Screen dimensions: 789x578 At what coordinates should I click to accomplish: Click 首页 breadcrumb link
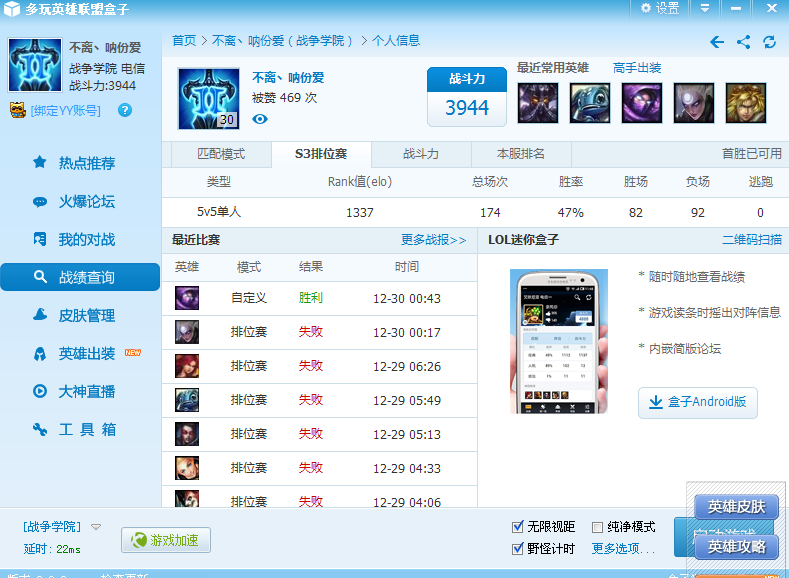coord(184,41)
